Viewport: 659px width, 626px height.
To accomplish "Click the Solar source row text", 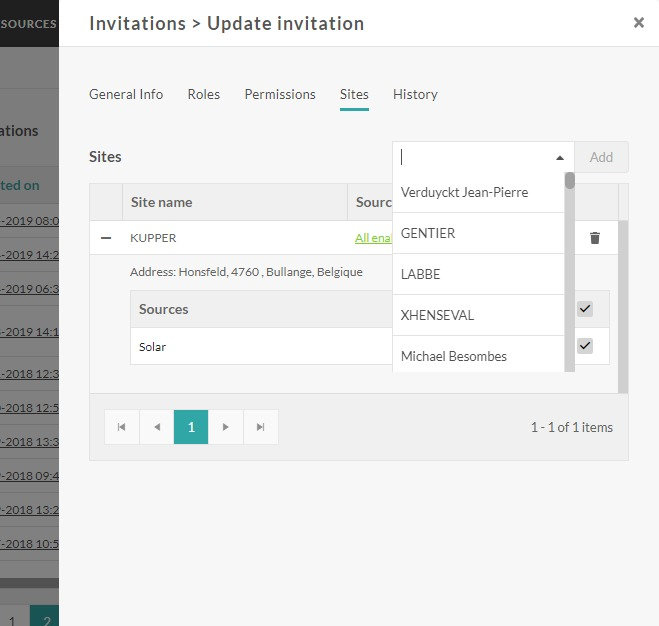I will click(x=152, y=347).
